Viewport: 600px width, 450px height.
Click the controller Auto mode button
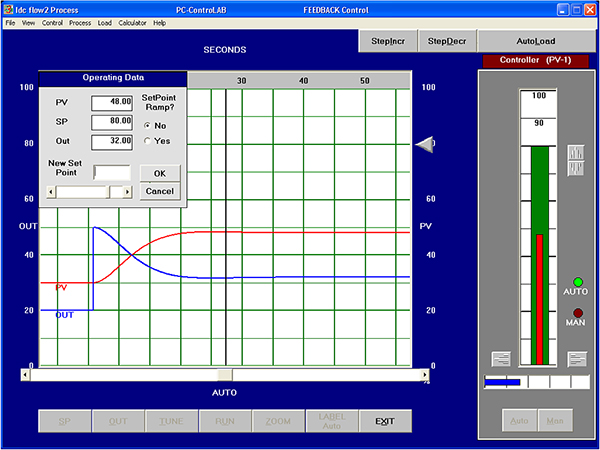pyautogui.click(x=519, y=421)
